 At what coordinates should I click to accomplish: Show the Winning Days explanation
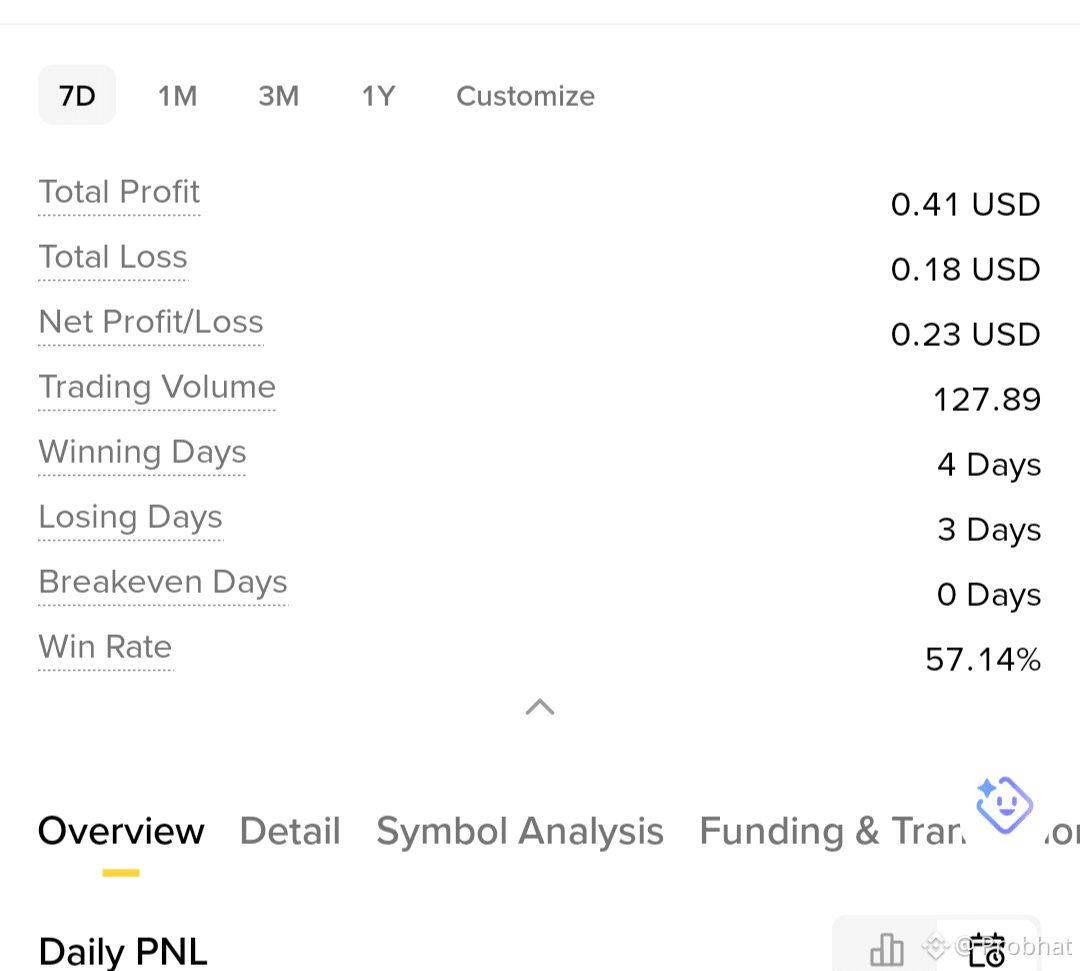(143, 452)
